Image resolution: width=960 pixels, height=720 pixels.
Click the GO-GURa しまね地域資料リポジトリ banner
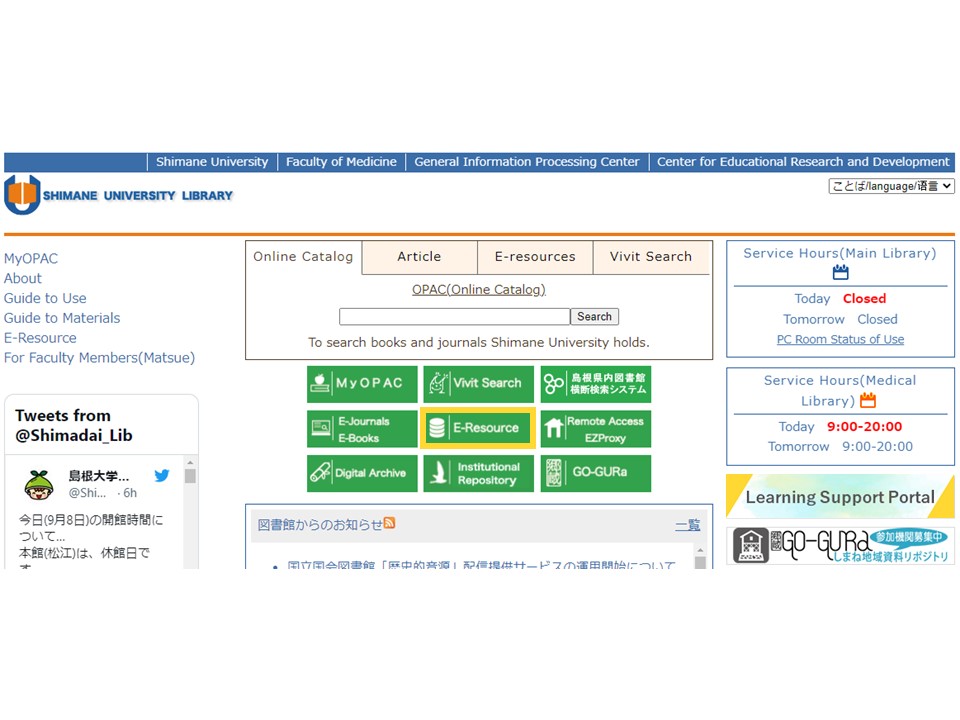coord(840,545)
